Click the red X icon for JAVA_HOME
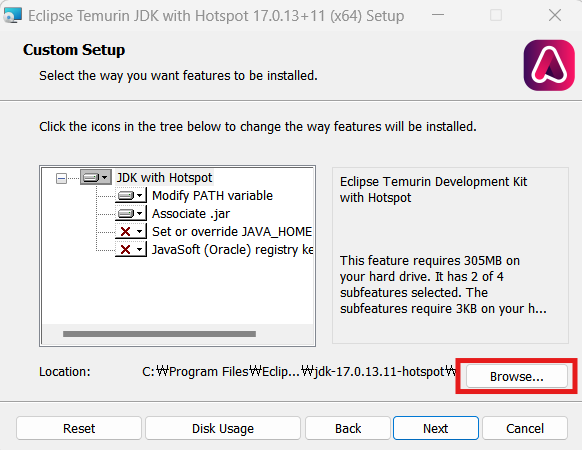 point(125,232)
